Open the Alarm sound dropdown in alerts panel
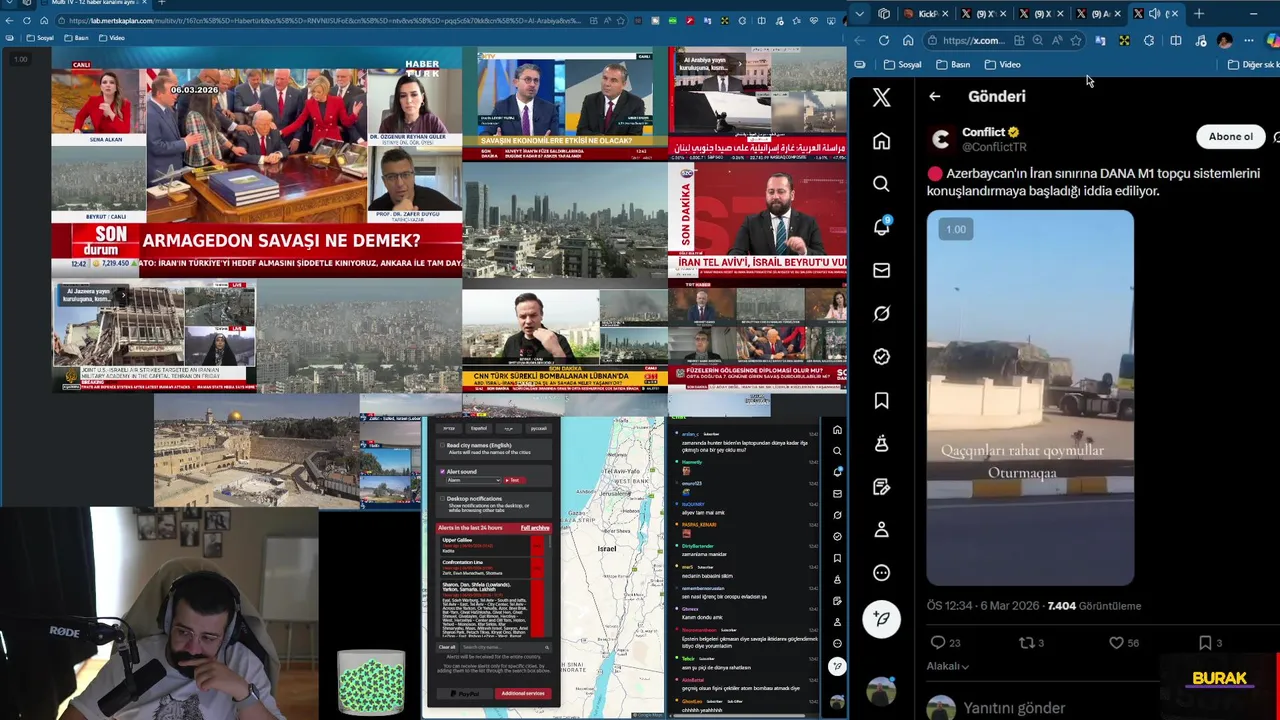Viewport: 1280px width, 720px height. tap(473, 480)
